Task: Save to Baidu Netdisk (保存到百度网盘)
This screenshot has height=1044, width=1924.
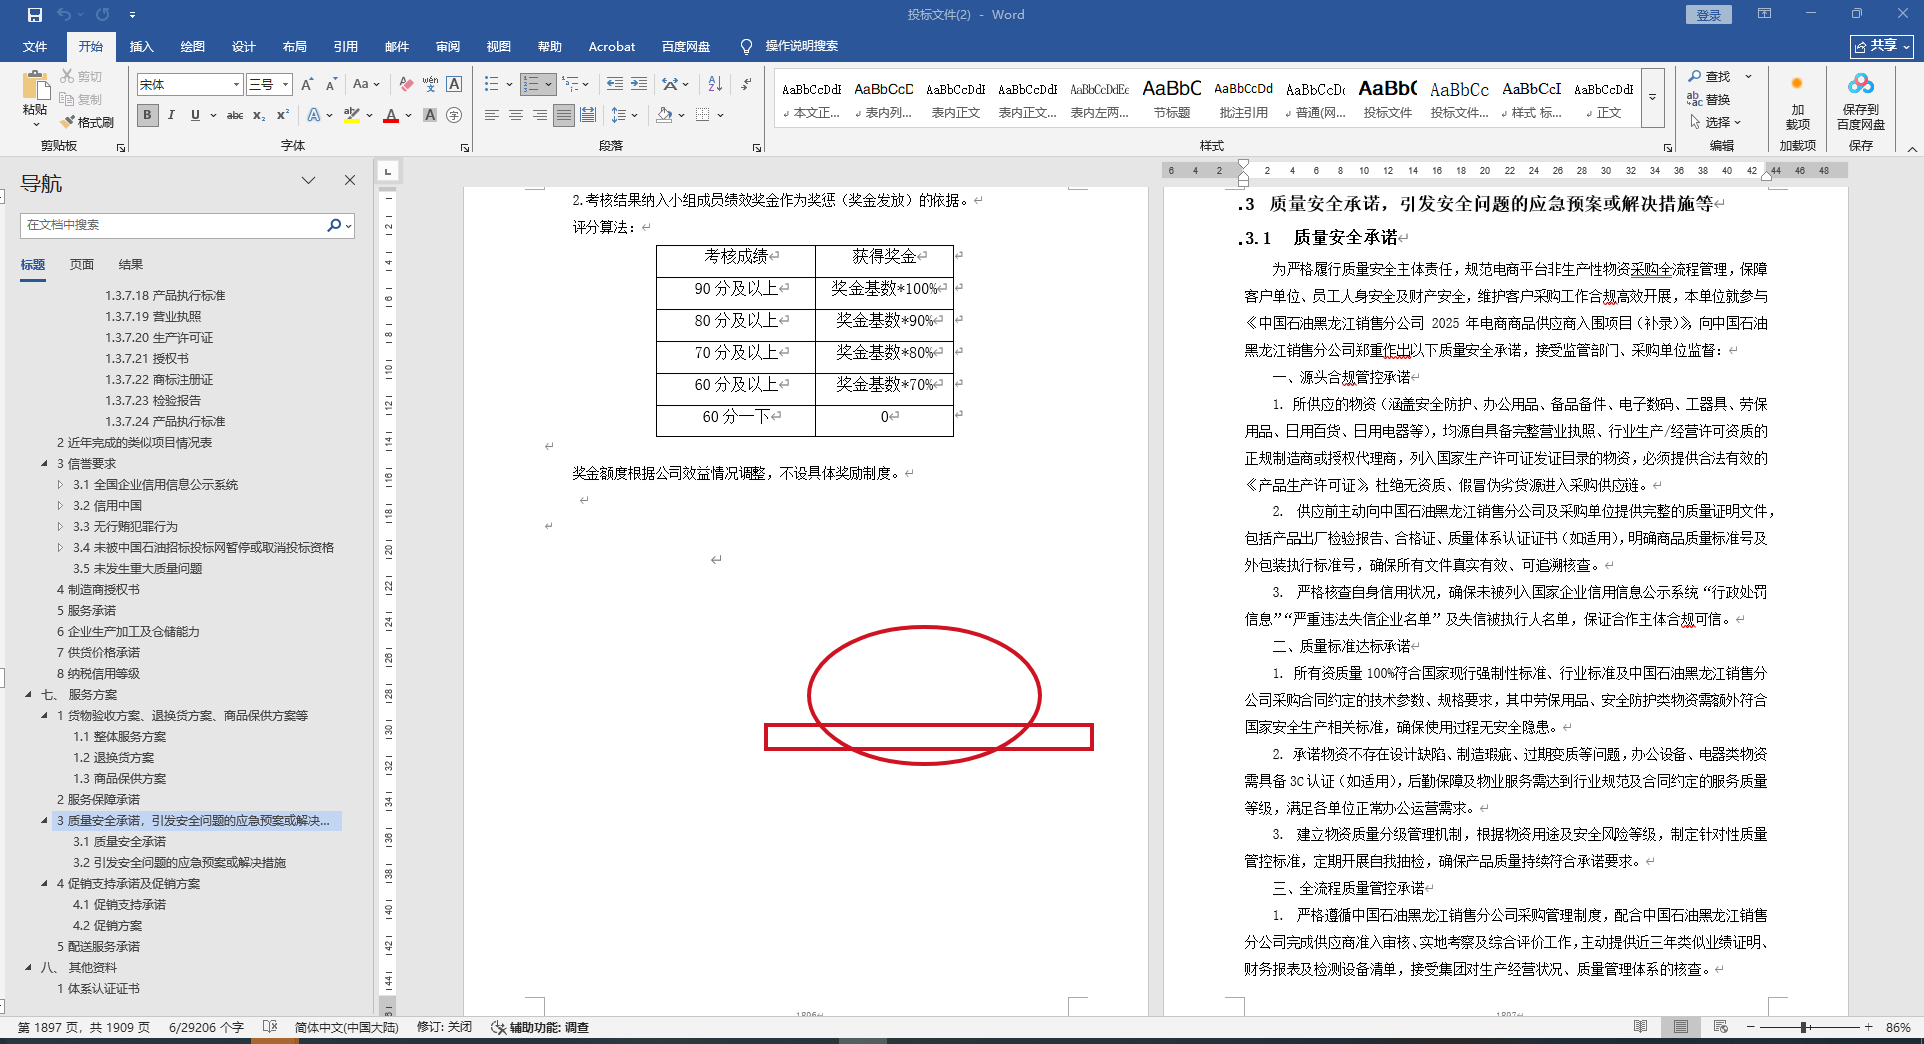Action: pos(1860,102)
